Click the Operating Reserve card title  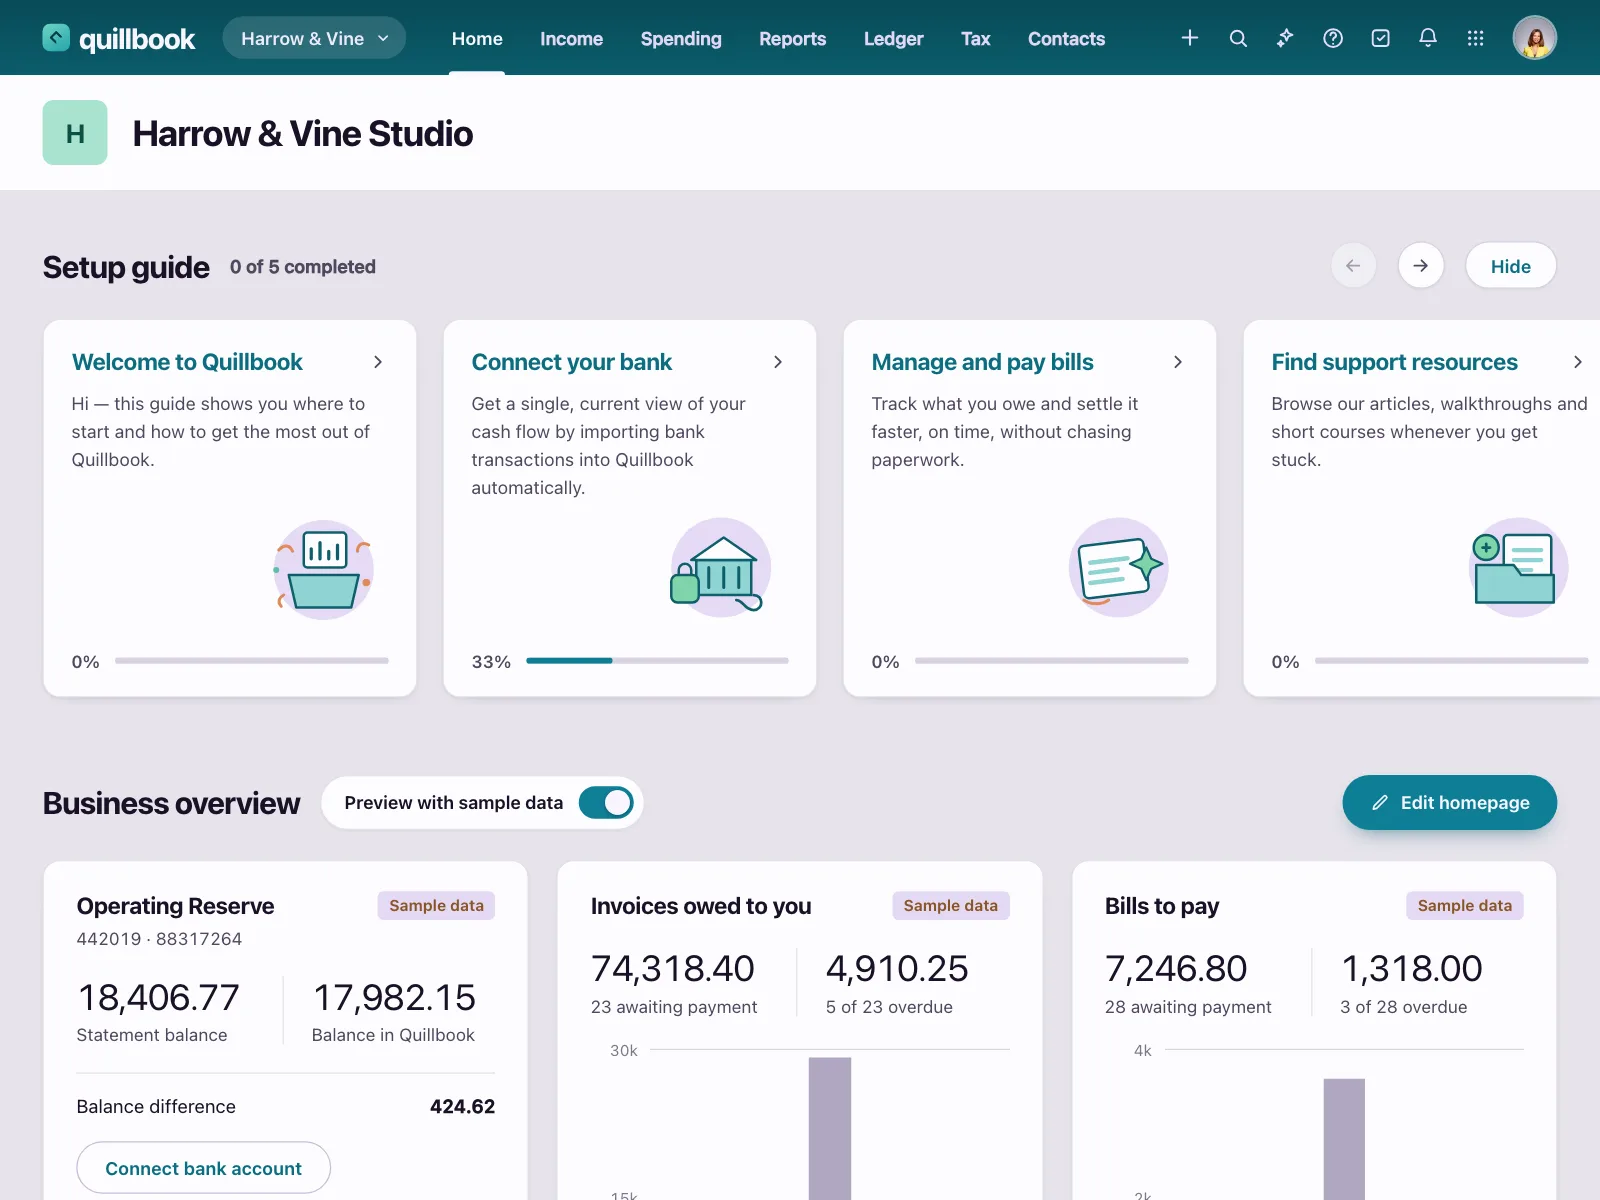(175, 906)
